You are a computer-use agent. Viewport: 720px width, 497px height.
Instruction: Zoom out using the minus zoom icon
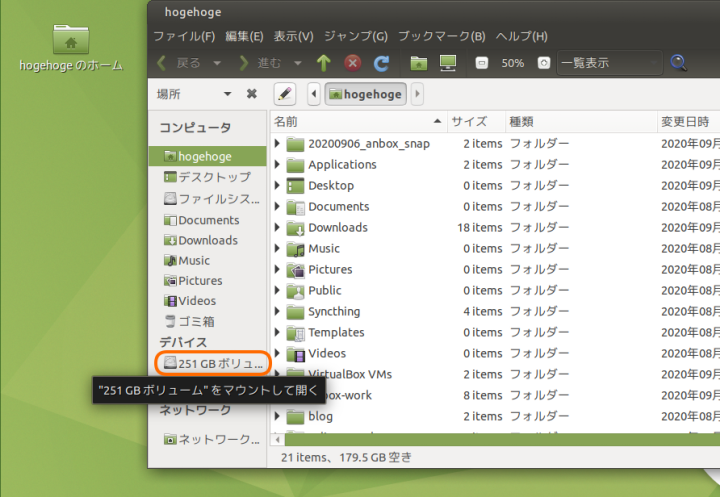482,63
